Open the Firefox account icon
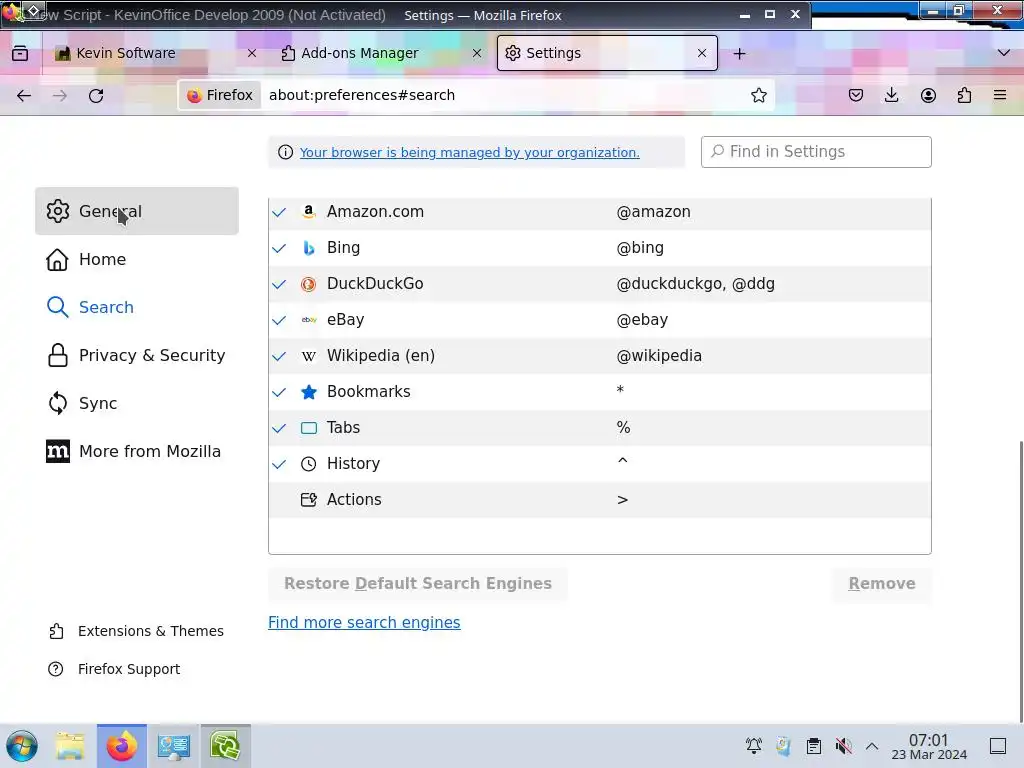 click(x=928, y=95)
